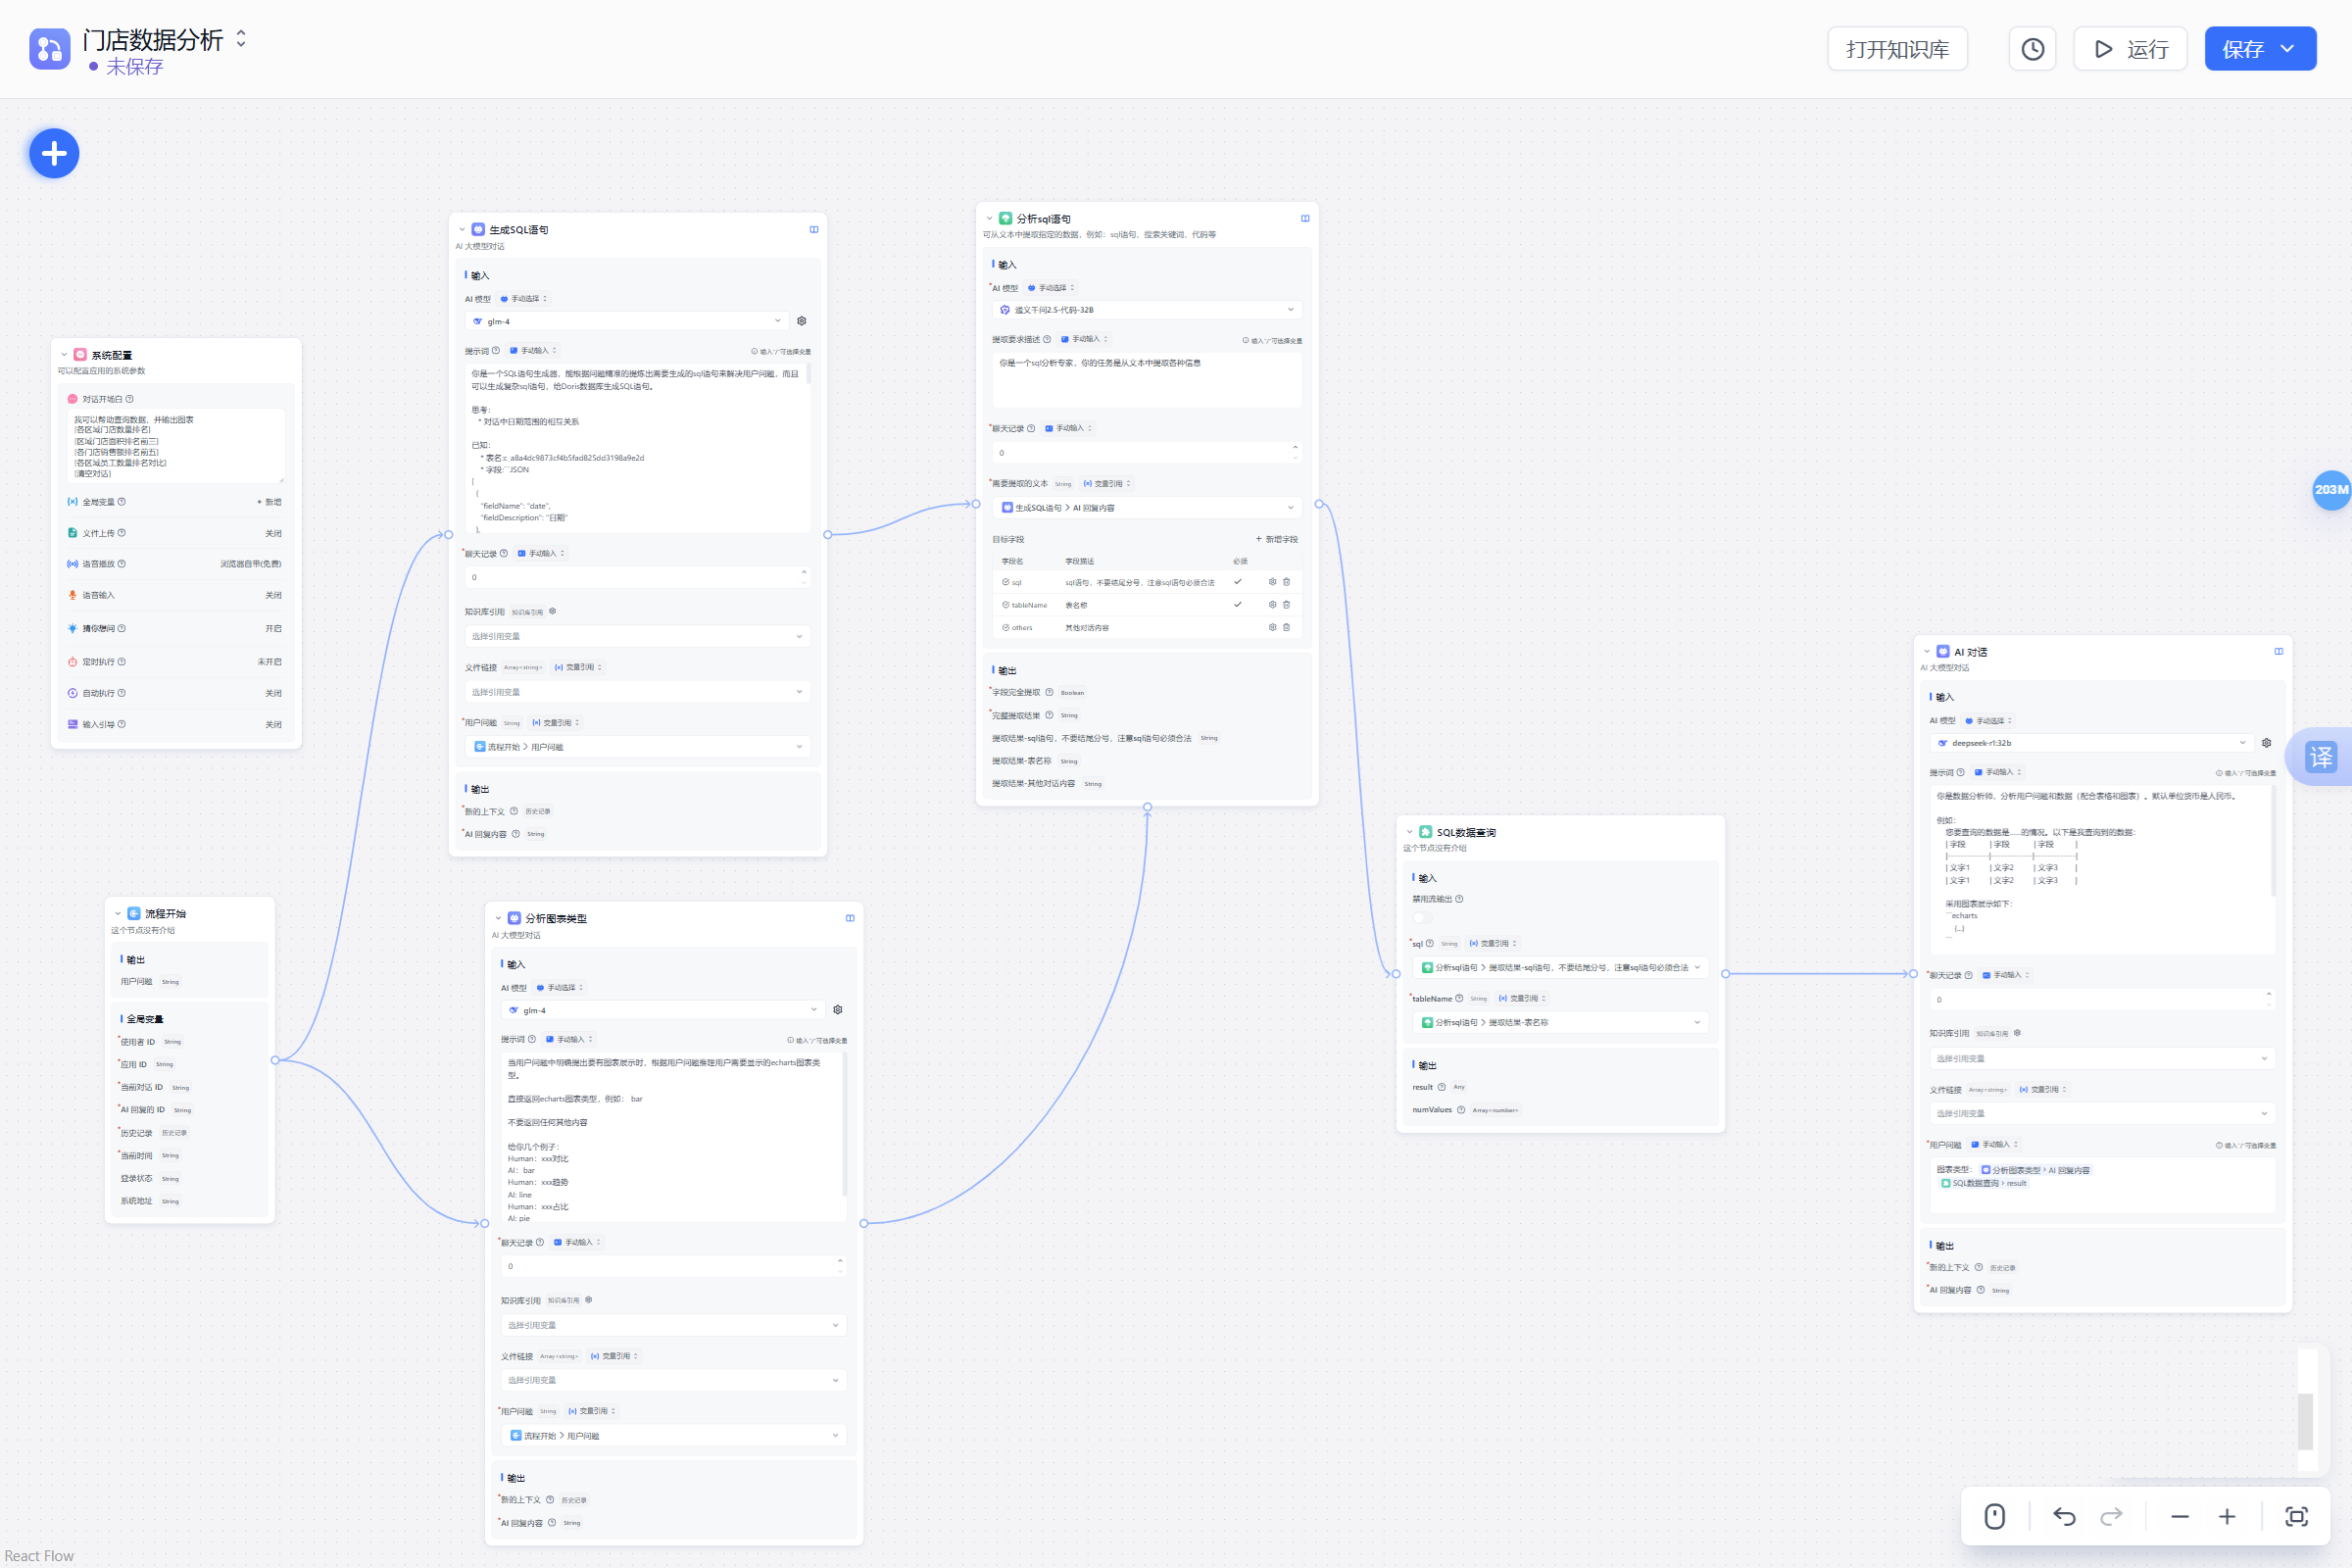Click the 保存 save button
The height and width of the screenshot is (1568, 2352).
2242,49
